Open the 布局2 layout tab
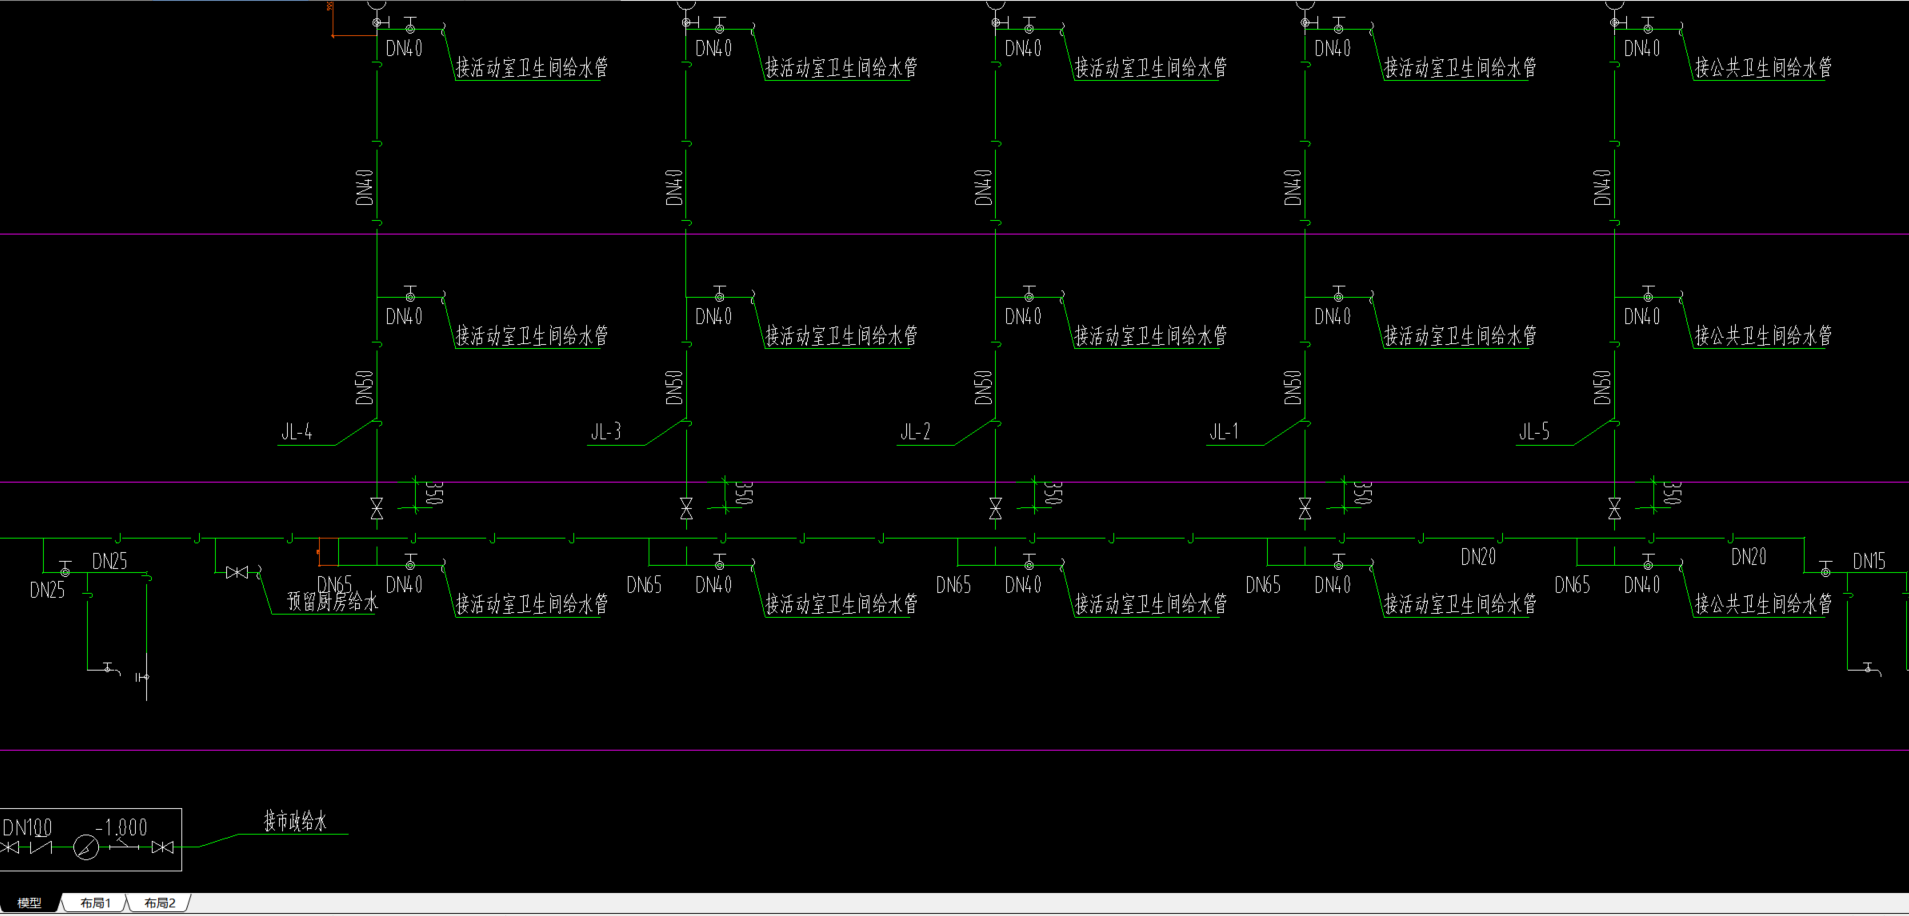1909x916 pixels. coord(159,903)
